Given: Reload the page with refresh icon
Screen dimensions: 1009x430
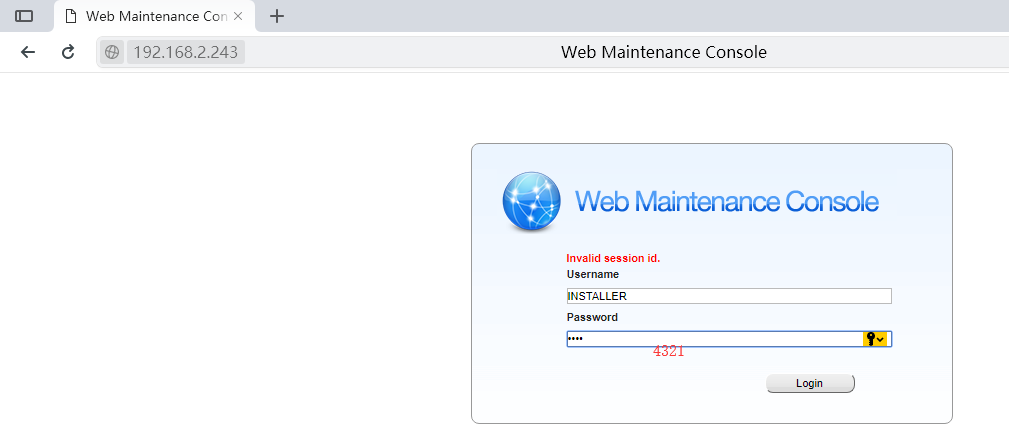Looking at the screenshot, I should point(68,52).
